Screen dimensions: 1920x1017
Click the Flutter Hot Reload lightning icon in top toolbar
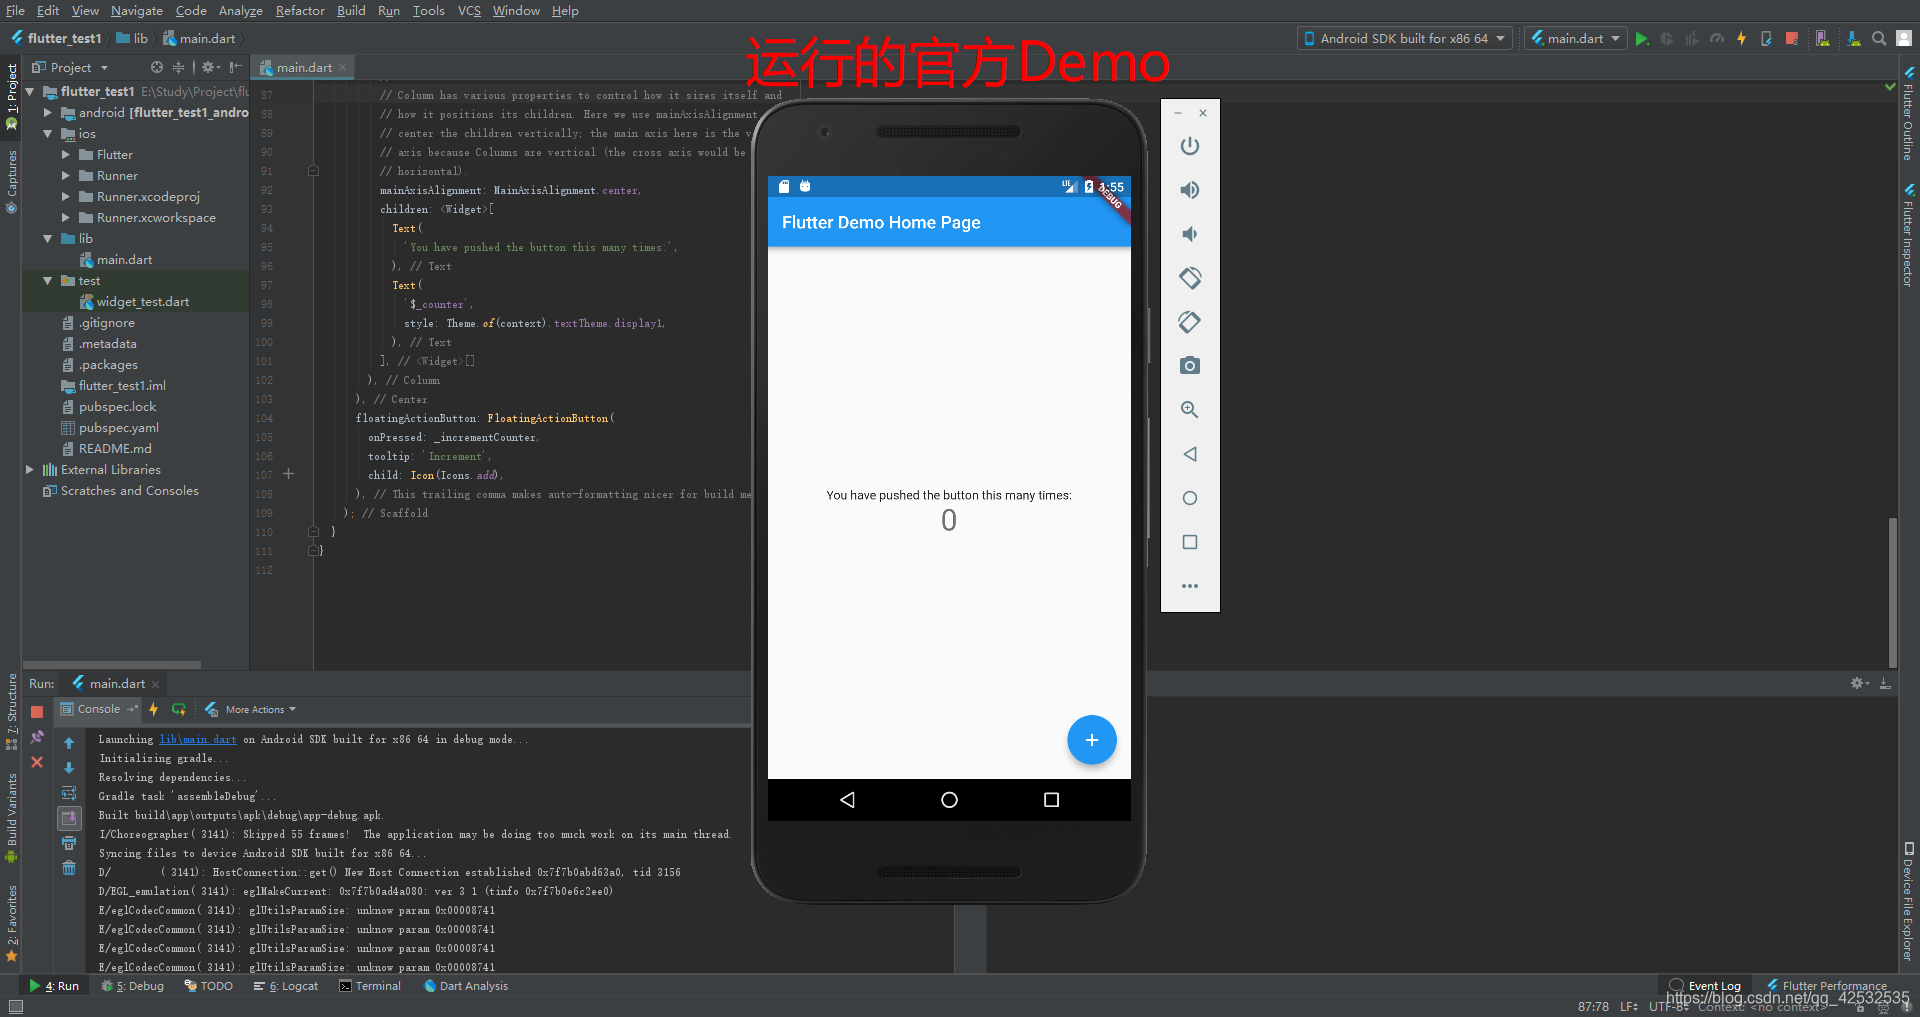[x=1741, y=39]
